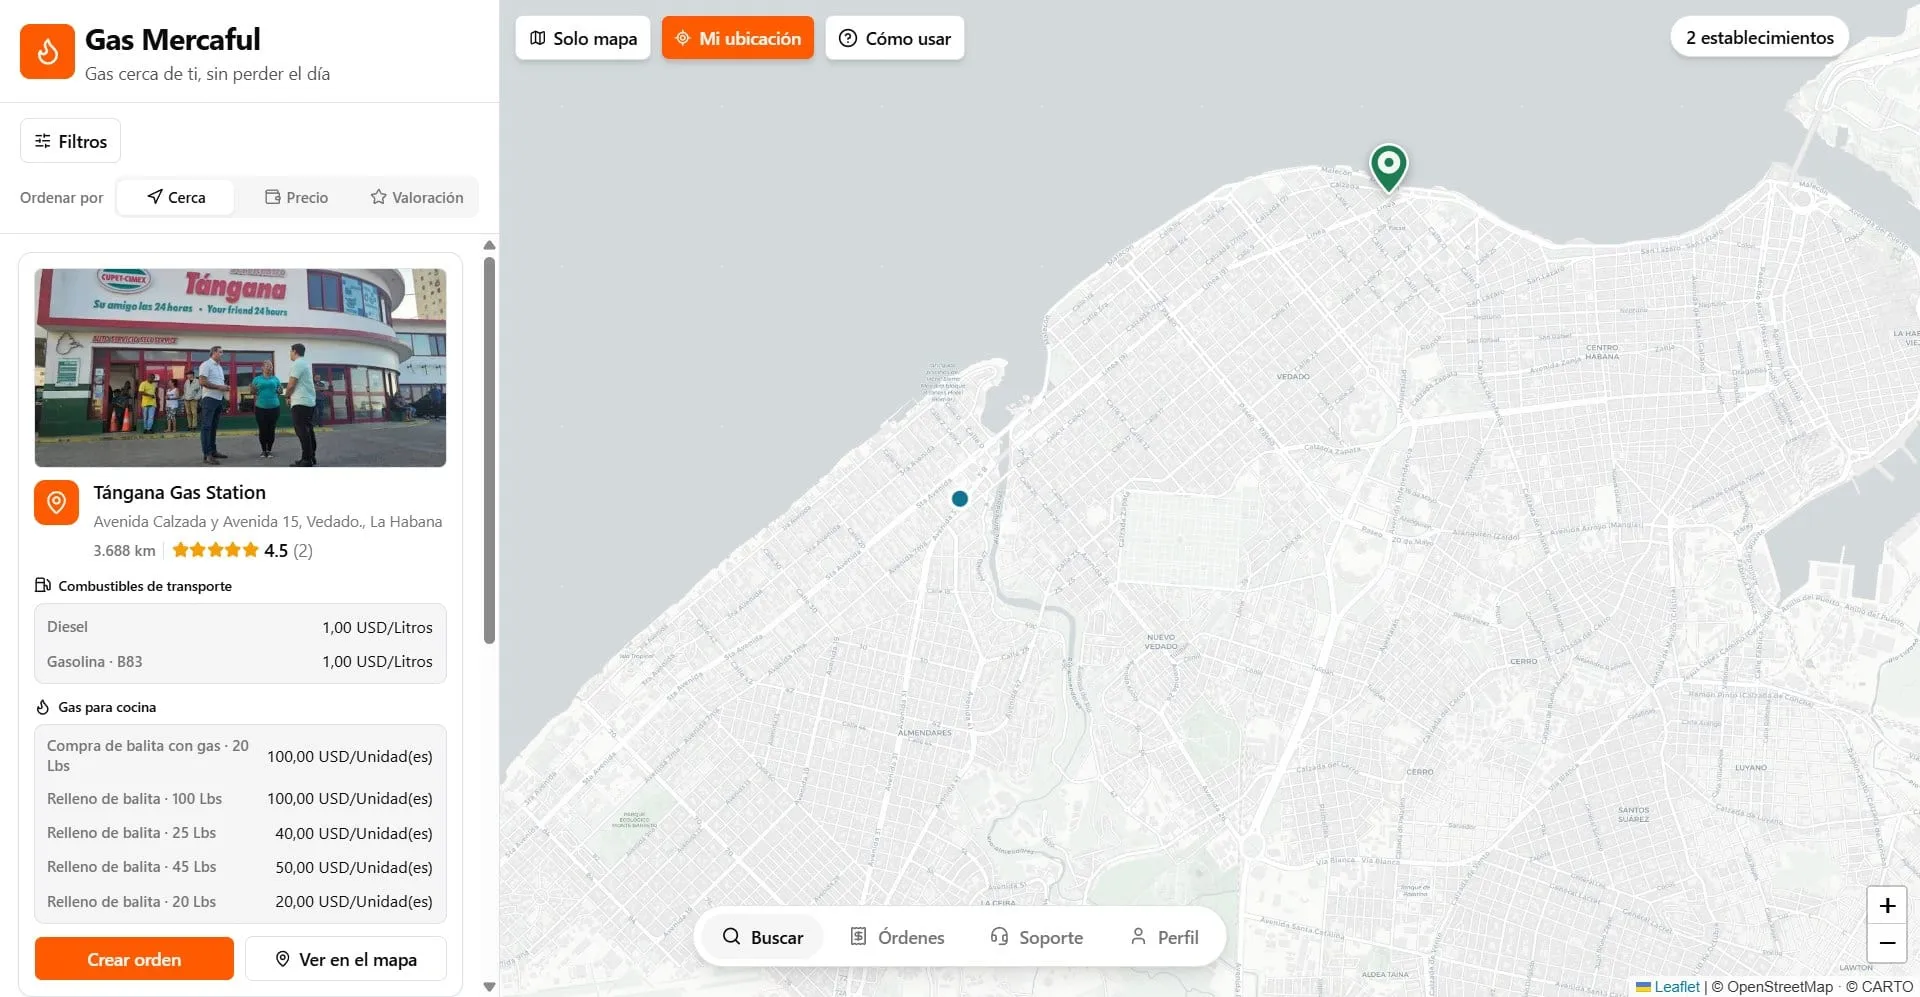The image size is (1920, 997).
Task: Switch to Solo mapa view
Action: (x=583, y=38)
